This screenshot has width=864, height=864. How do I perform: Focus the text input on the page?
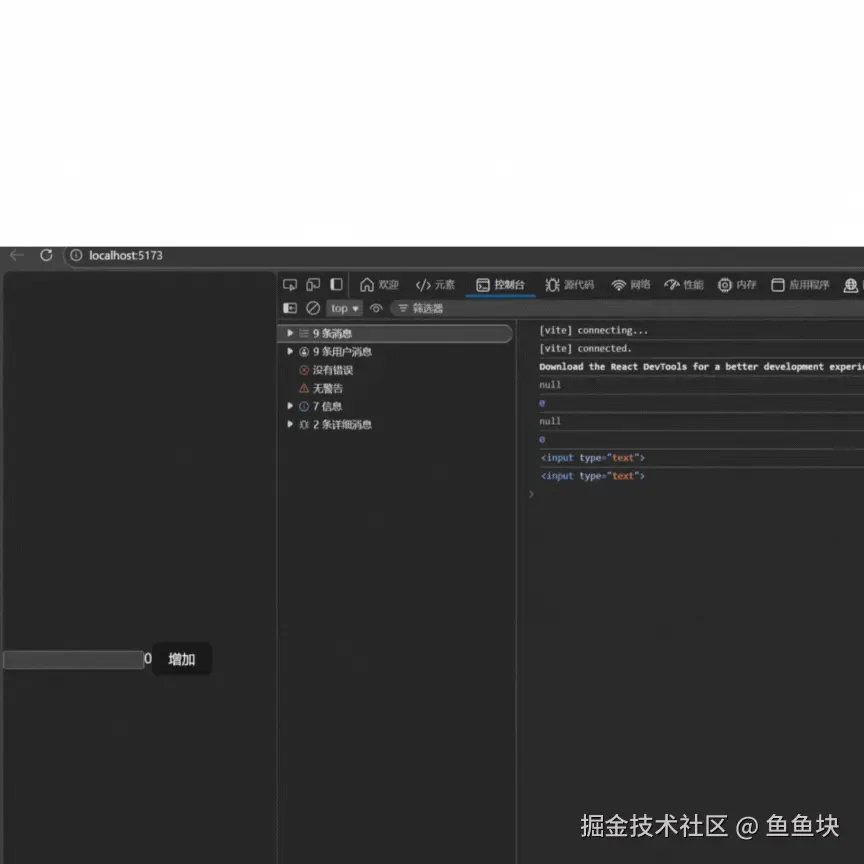coord(73,660)
